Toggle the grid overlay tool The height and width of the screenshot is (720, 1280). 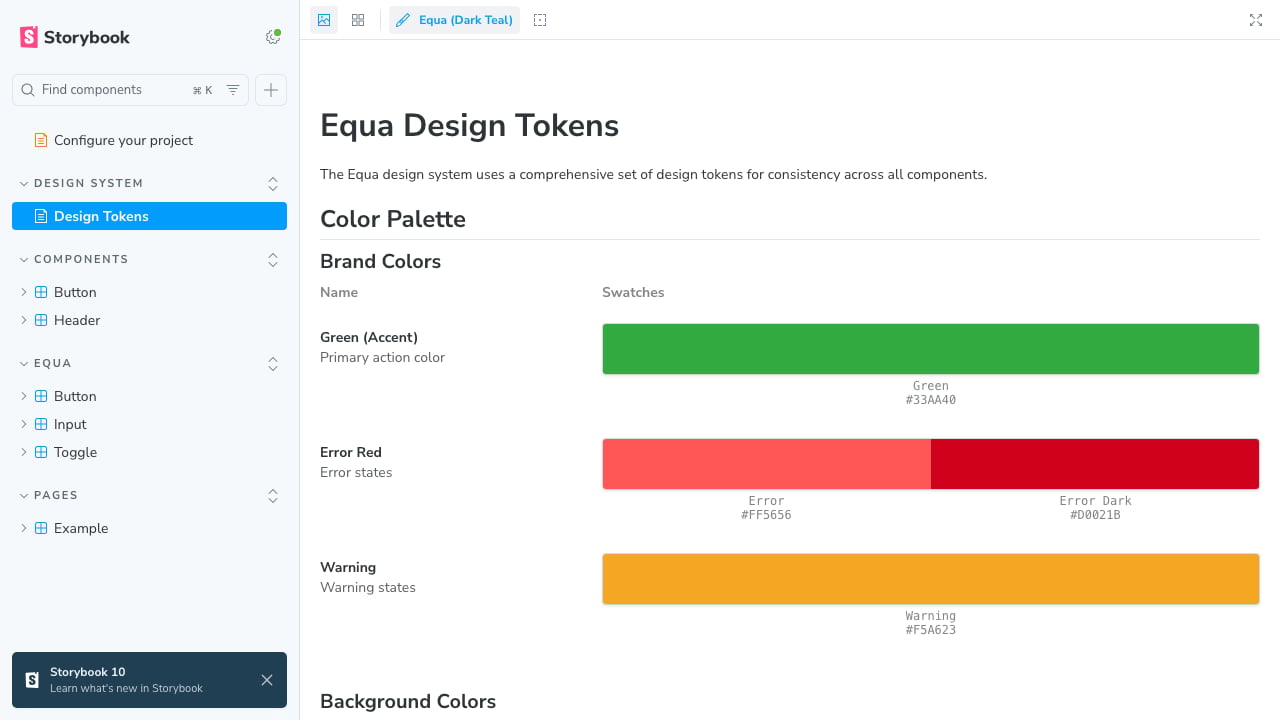pyautogui.click(x=358, y=20)
